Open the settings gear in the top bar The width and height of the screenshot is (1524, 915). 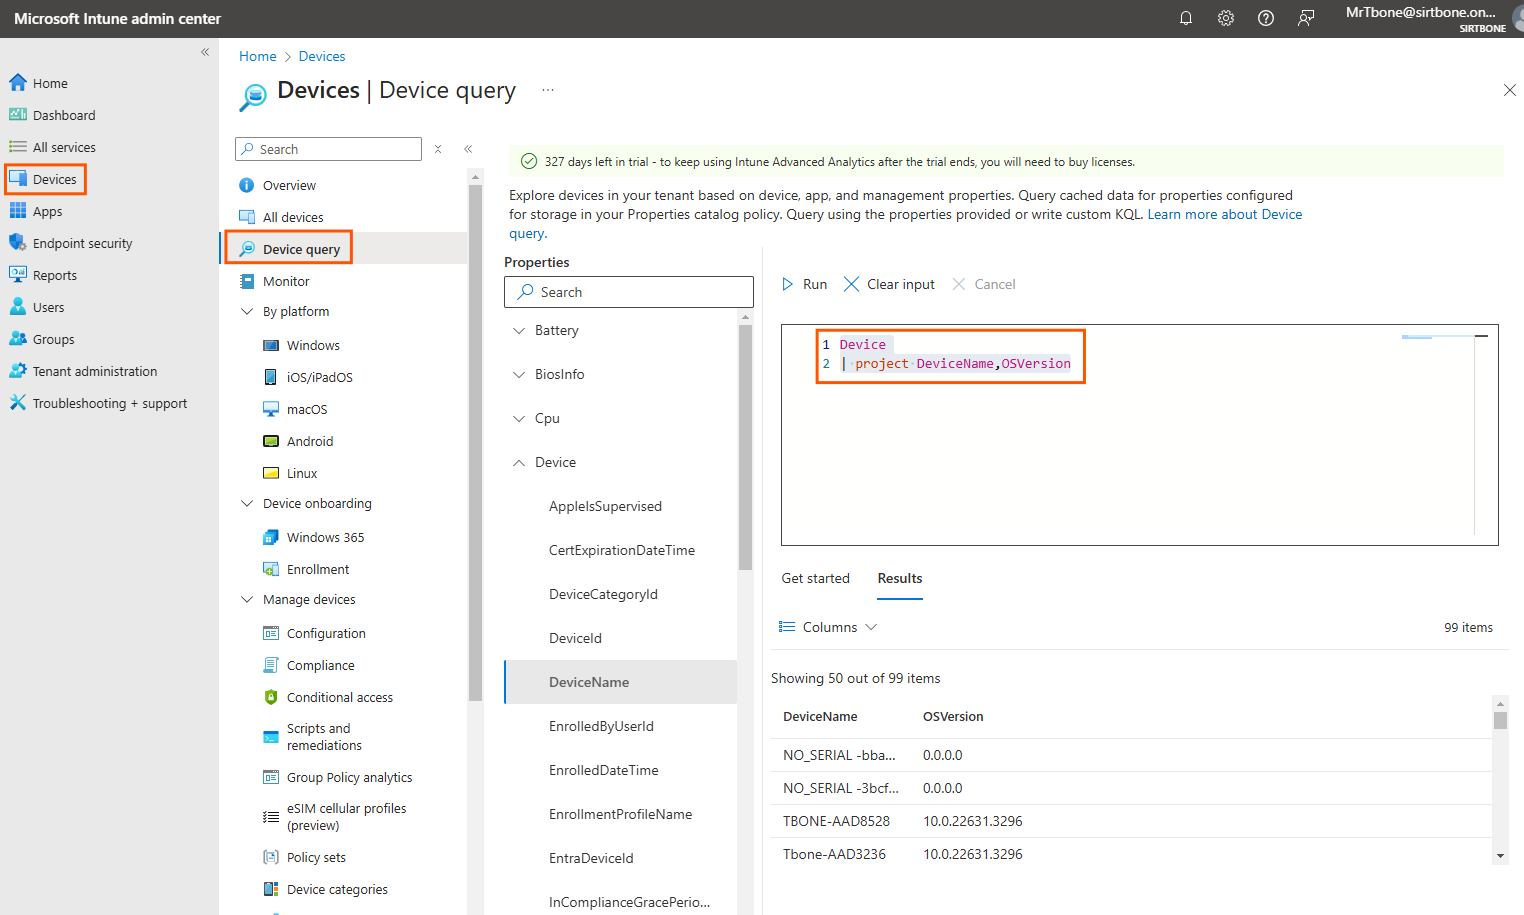pyautogui.click(x=1226, y=18)
